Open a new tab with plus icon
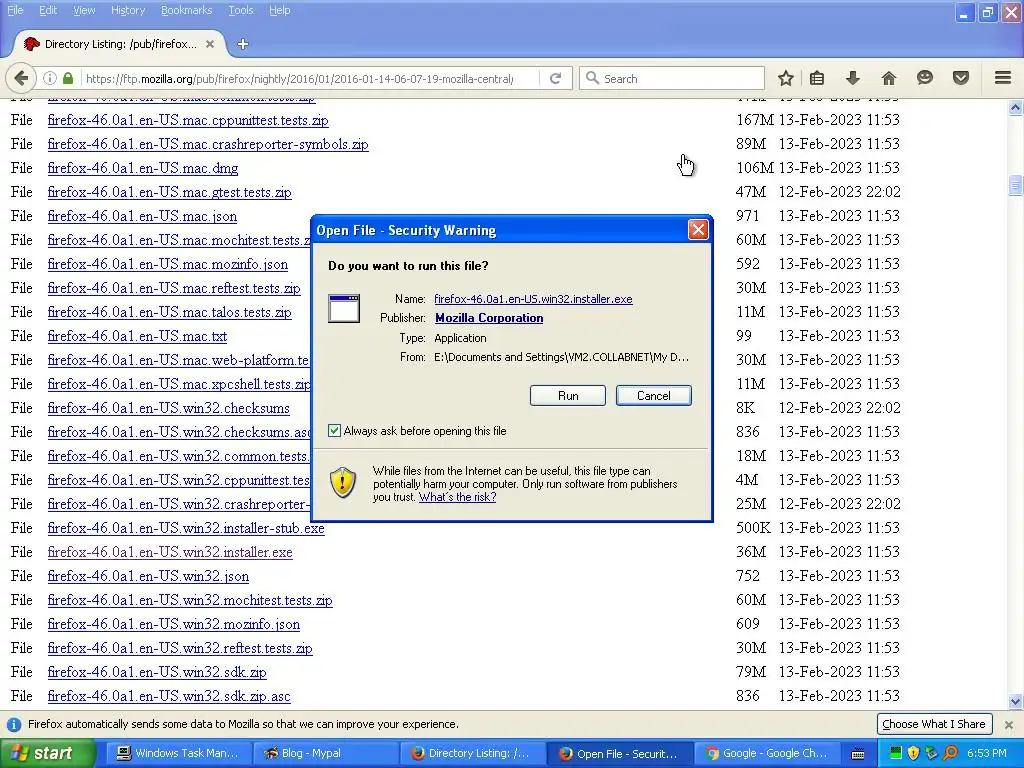The image size is (1024, 768). pos(243,44)
